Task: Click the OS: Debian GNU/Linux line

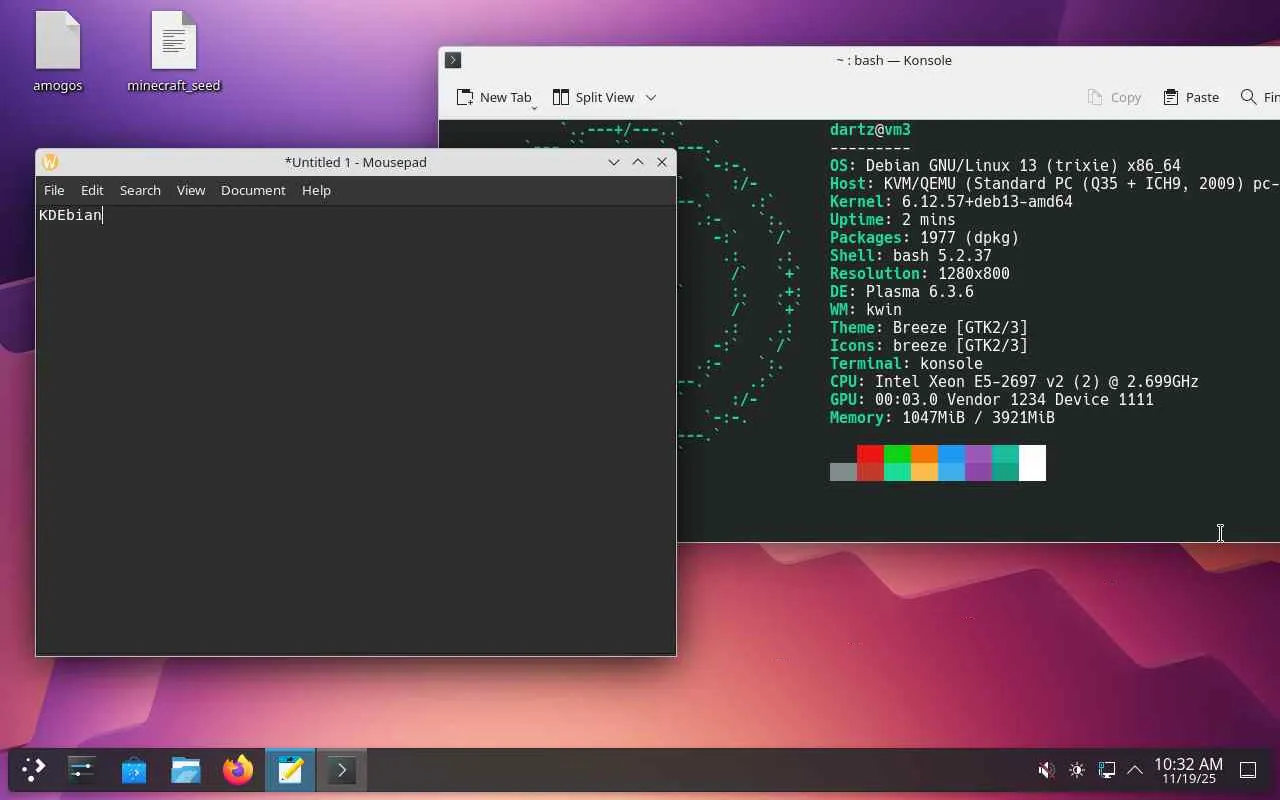Action: pyautogui.click(x=1005, y=166)
